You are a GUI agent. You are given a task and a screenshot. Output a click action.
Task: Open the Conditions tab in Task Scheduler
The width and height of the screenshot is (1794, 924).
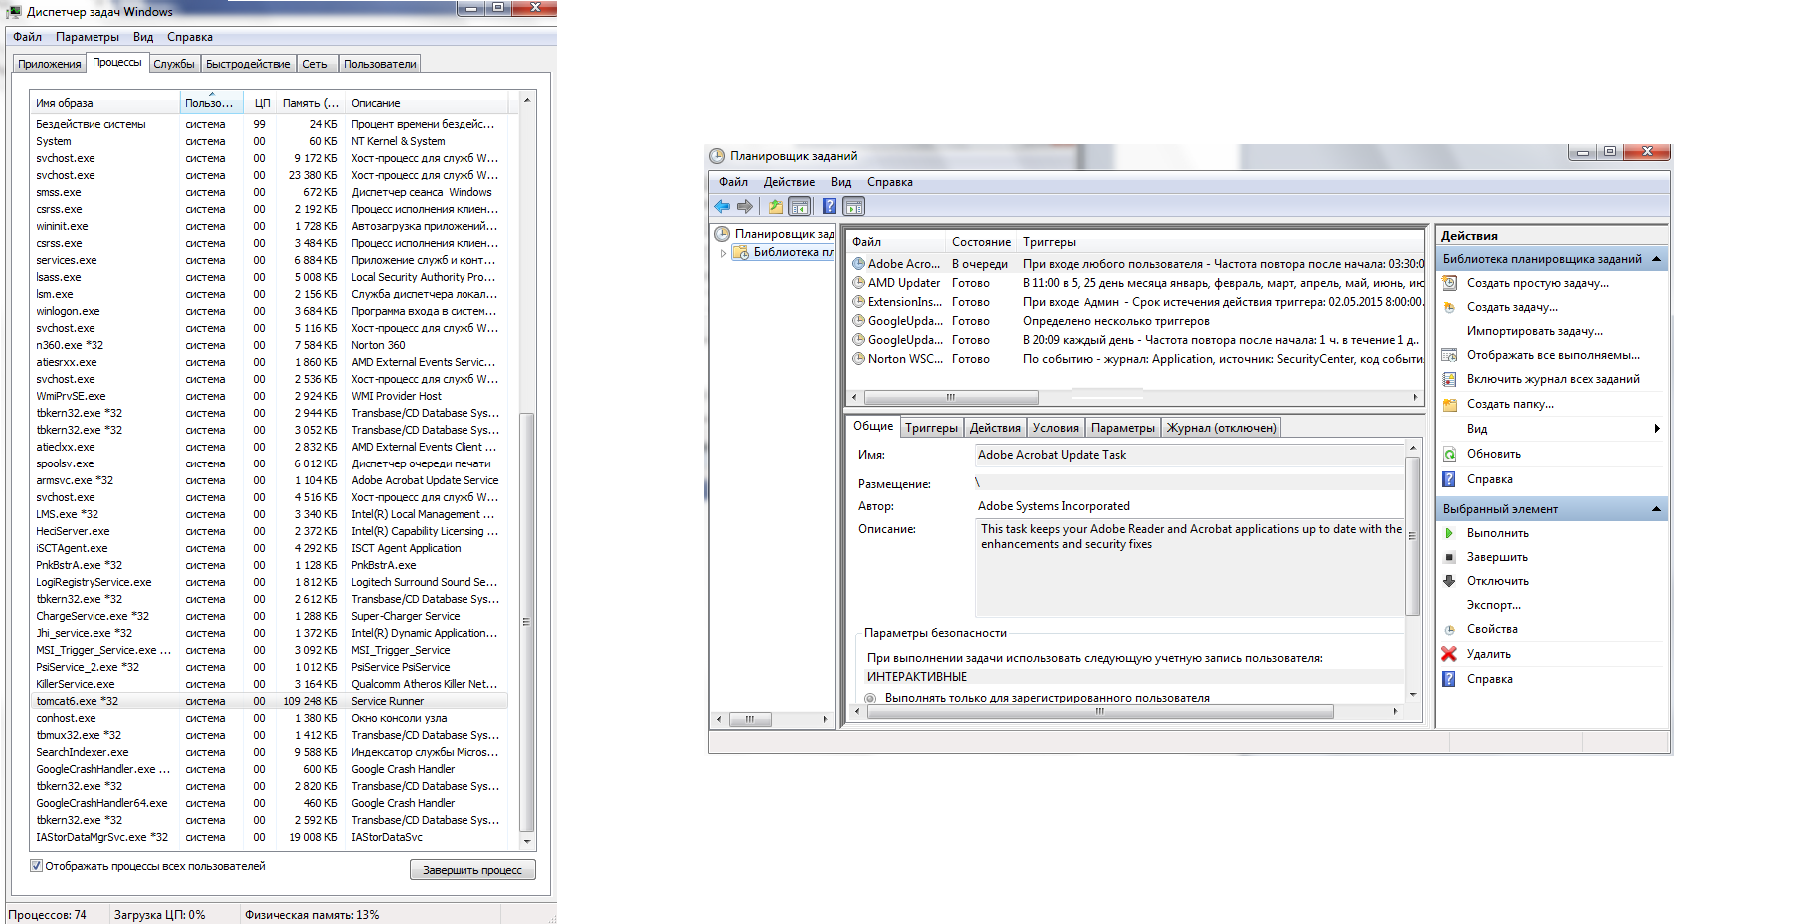click(1056, 428)
